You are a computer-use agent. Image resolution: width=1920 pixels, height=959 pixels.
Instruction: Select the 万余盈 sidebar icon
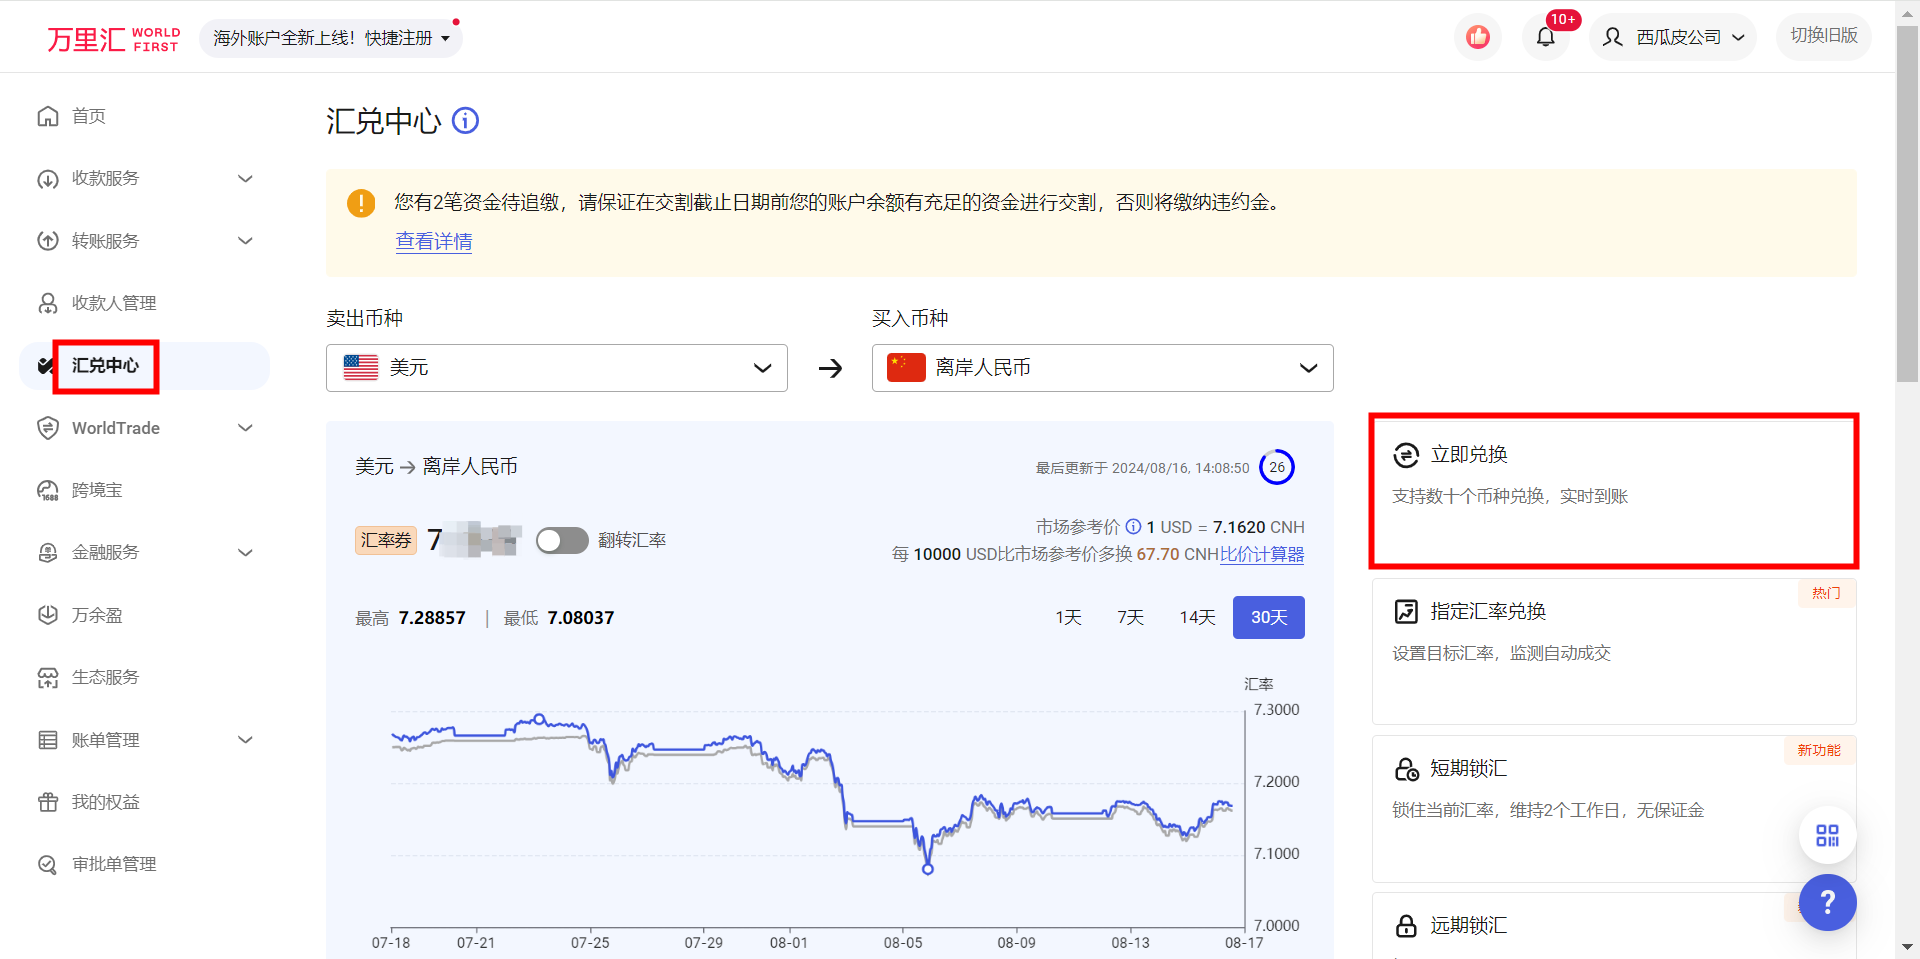tap(47, 615)
